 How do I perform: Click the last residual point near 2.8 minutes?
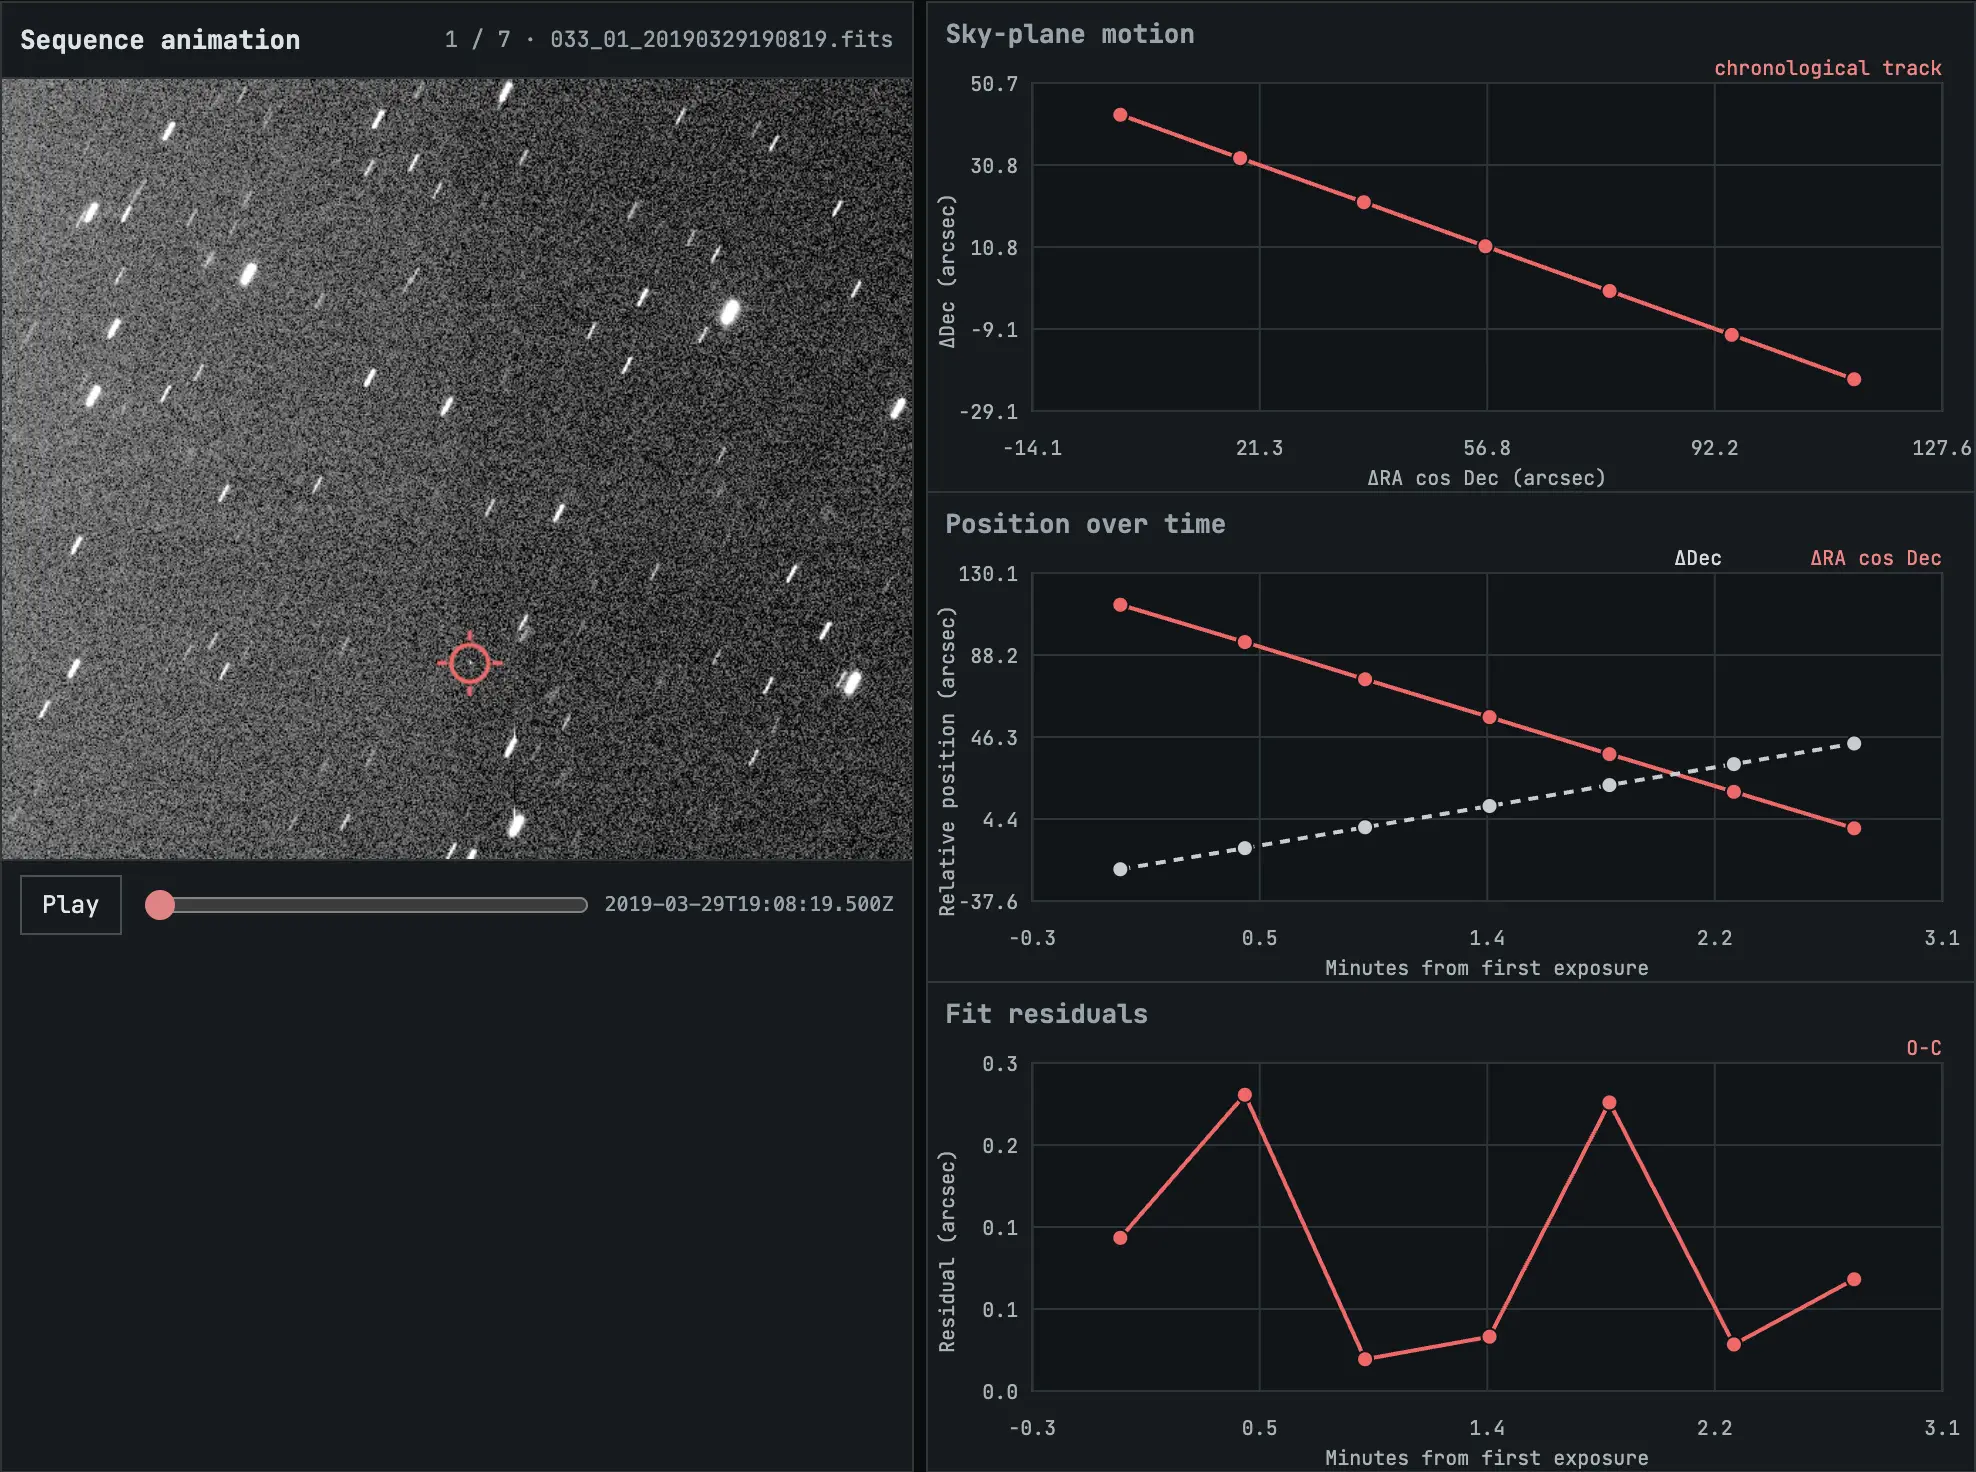point(1854,1279)
